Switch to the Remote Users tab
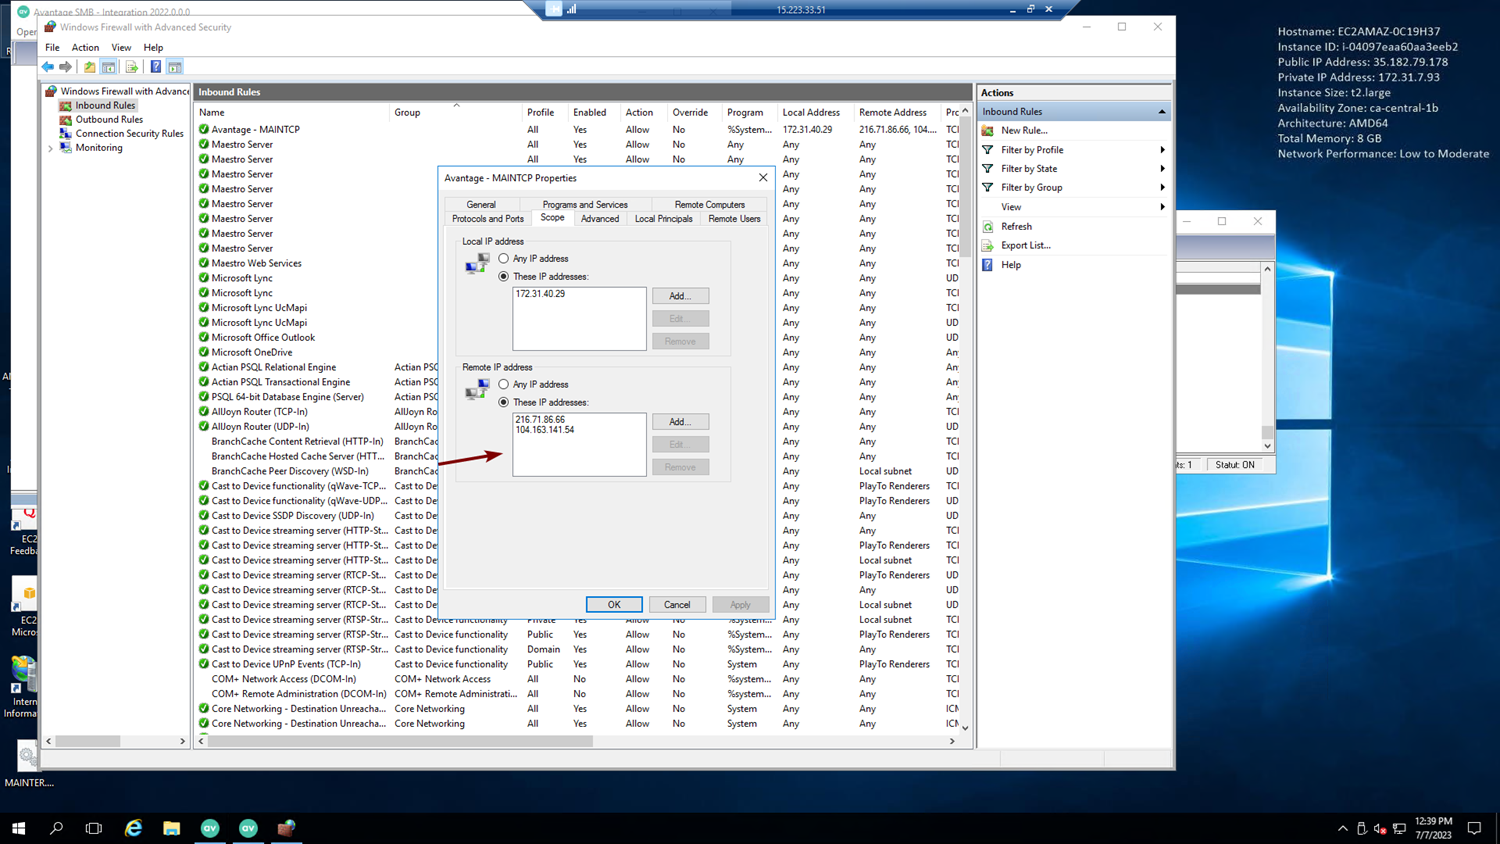 (735, 219)
